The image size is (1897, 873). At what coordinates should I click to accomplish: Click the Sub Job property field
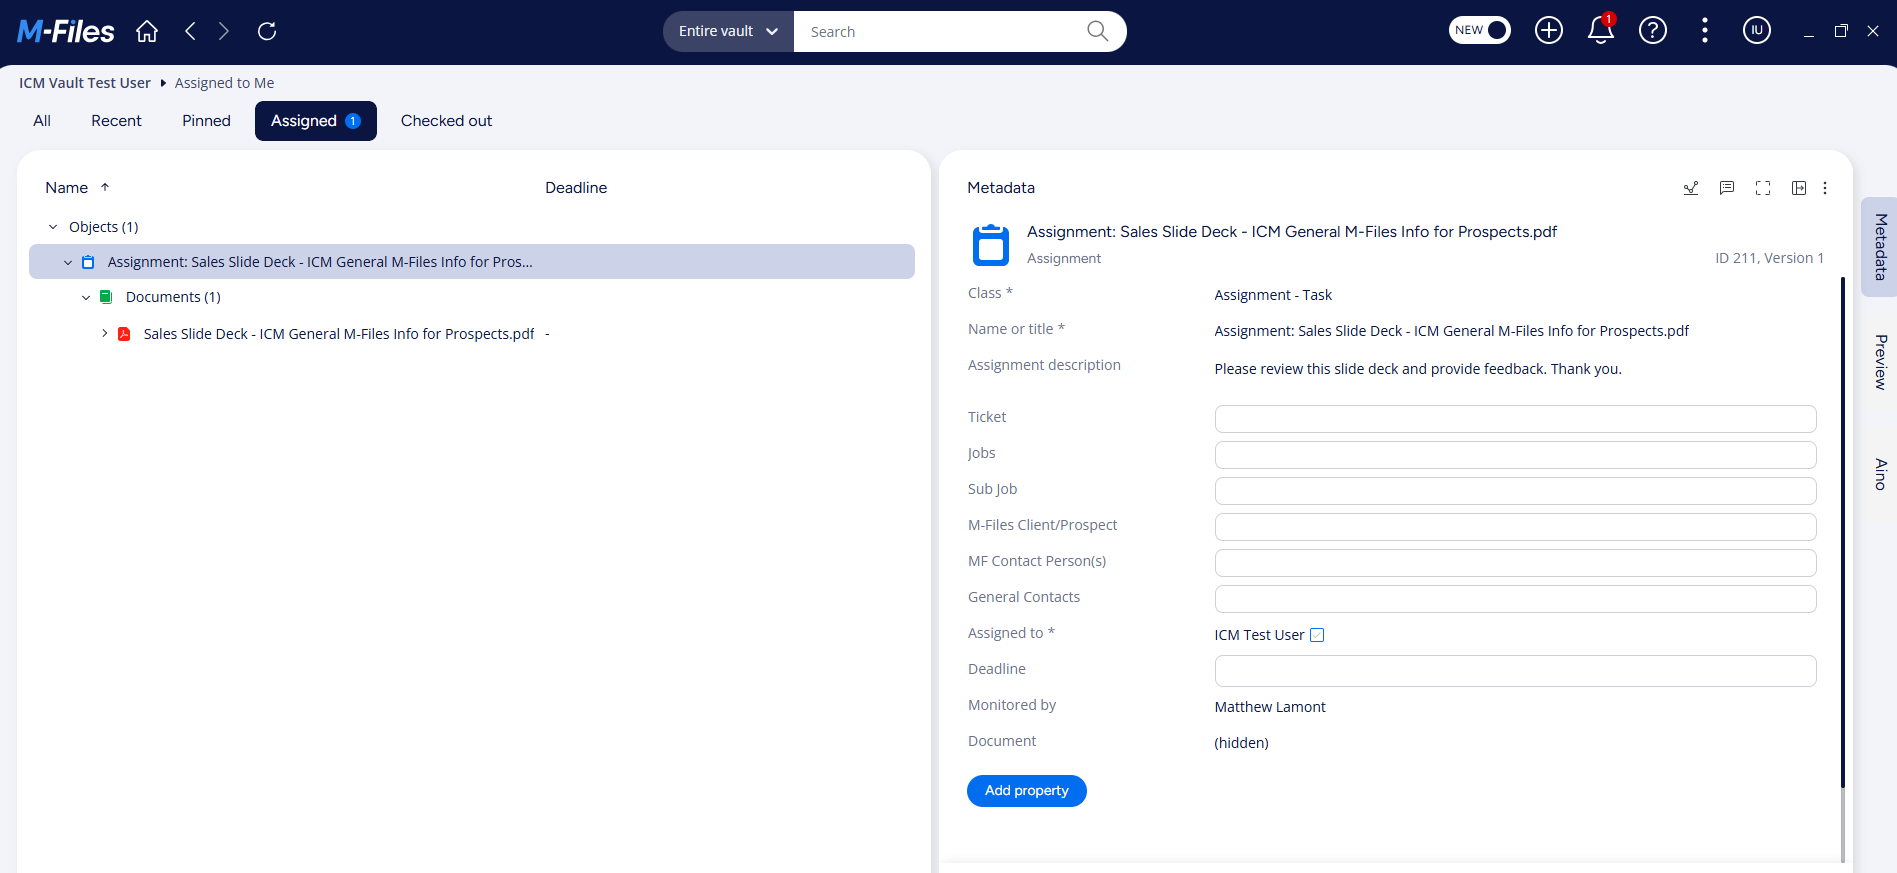[x=1515, y=491]
